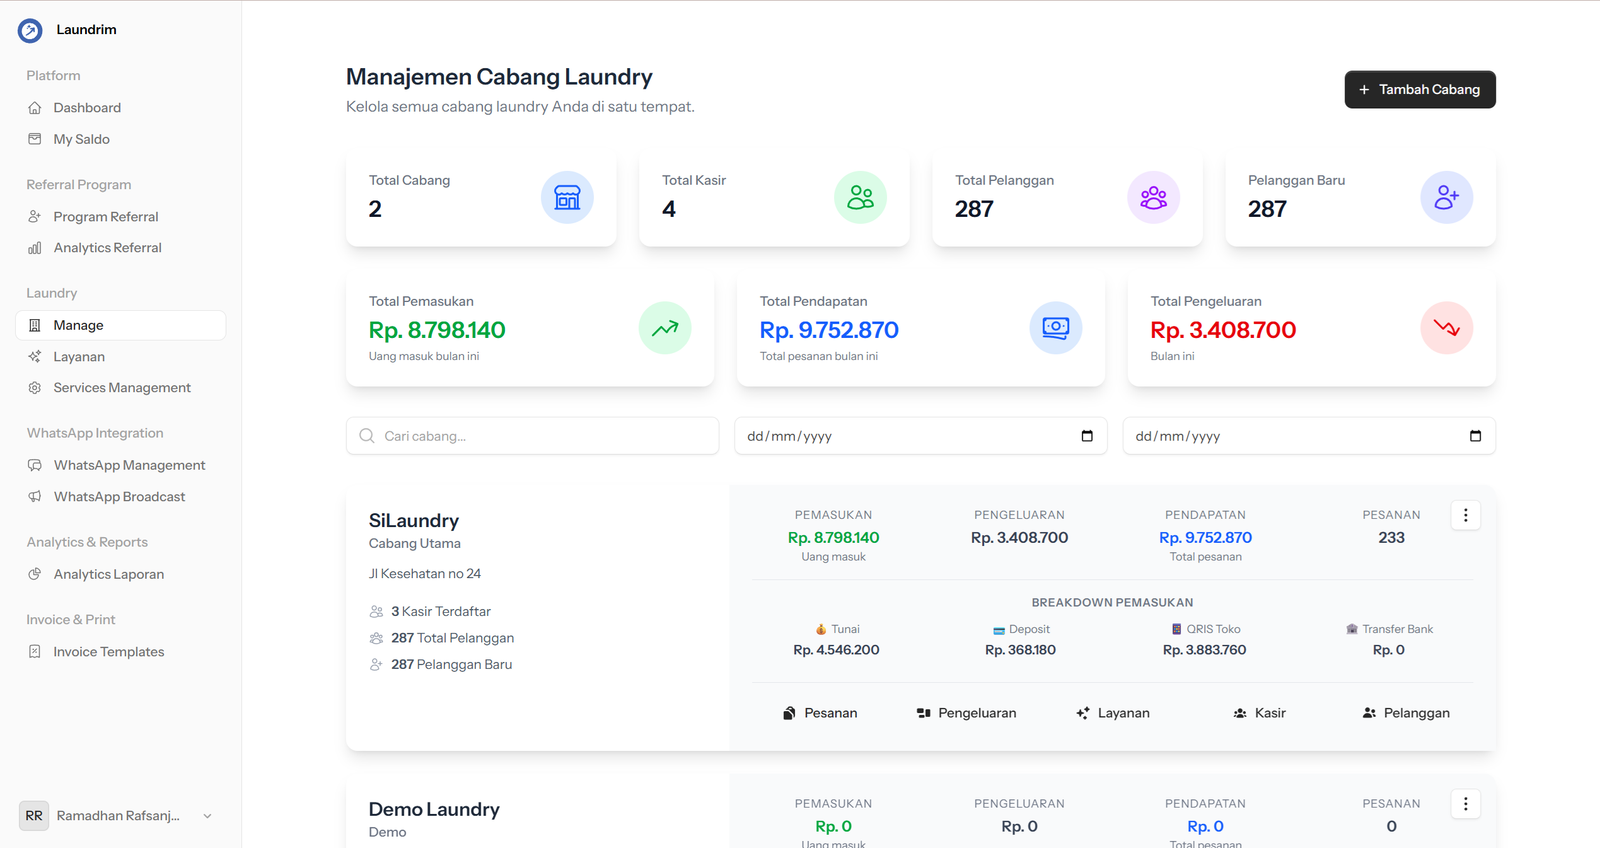Screen dimensions: 1600x848
Task: Open WhatsApp Broadcast menu item
Action: tap(119, 497)
